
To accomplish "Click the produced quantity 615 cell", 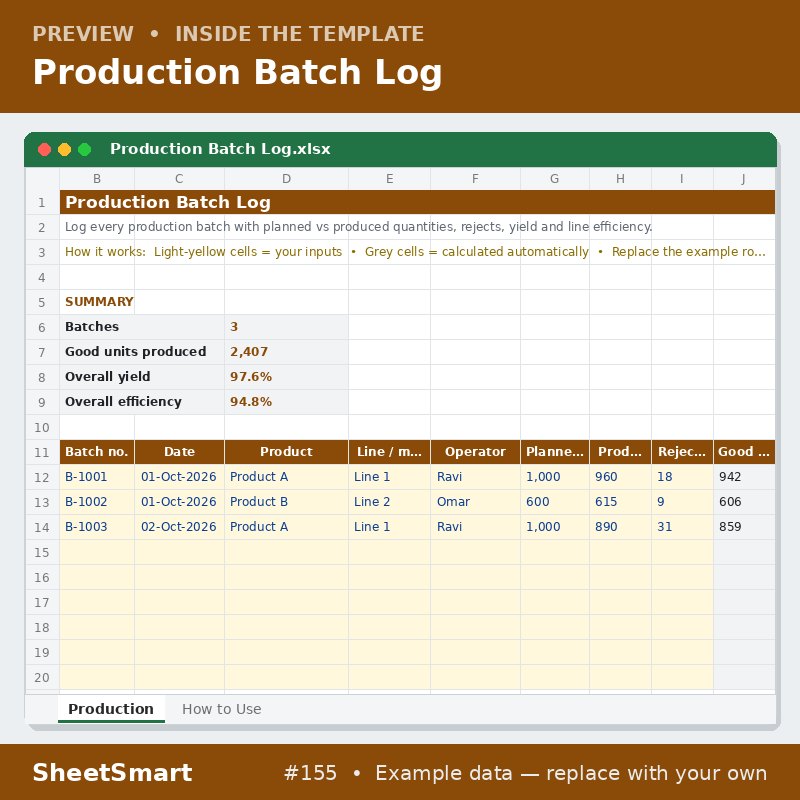I will 620,502.
